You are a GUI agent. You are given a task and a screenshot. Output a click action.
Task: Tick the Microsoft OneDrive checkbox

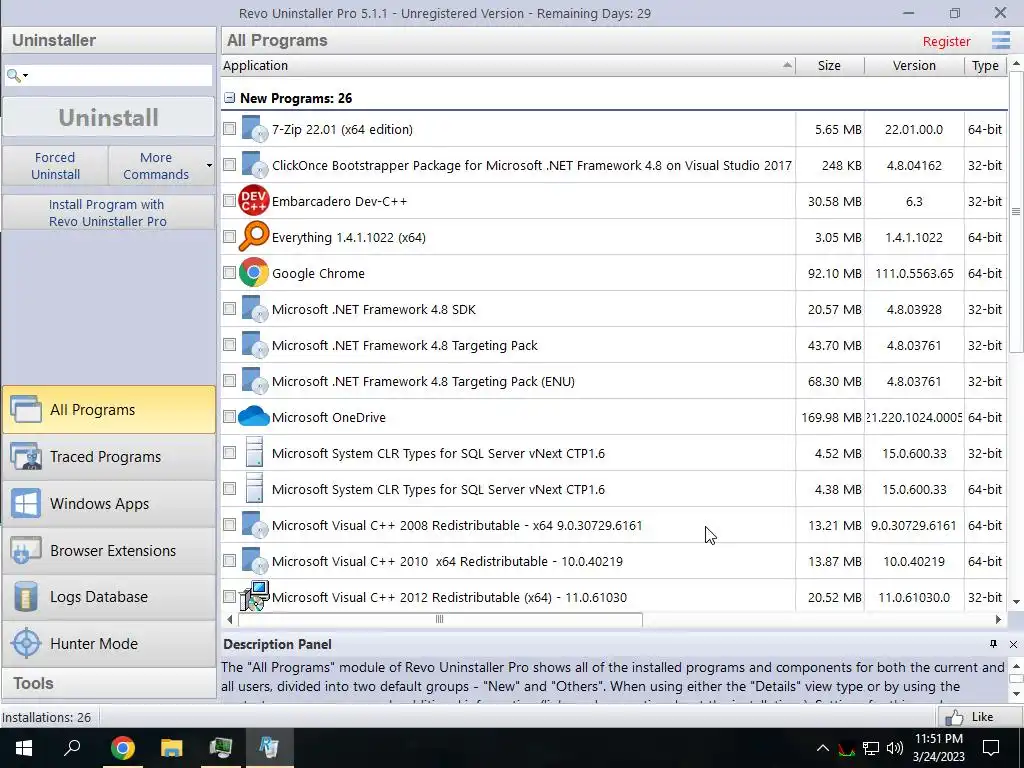click(x=229, y=416)
